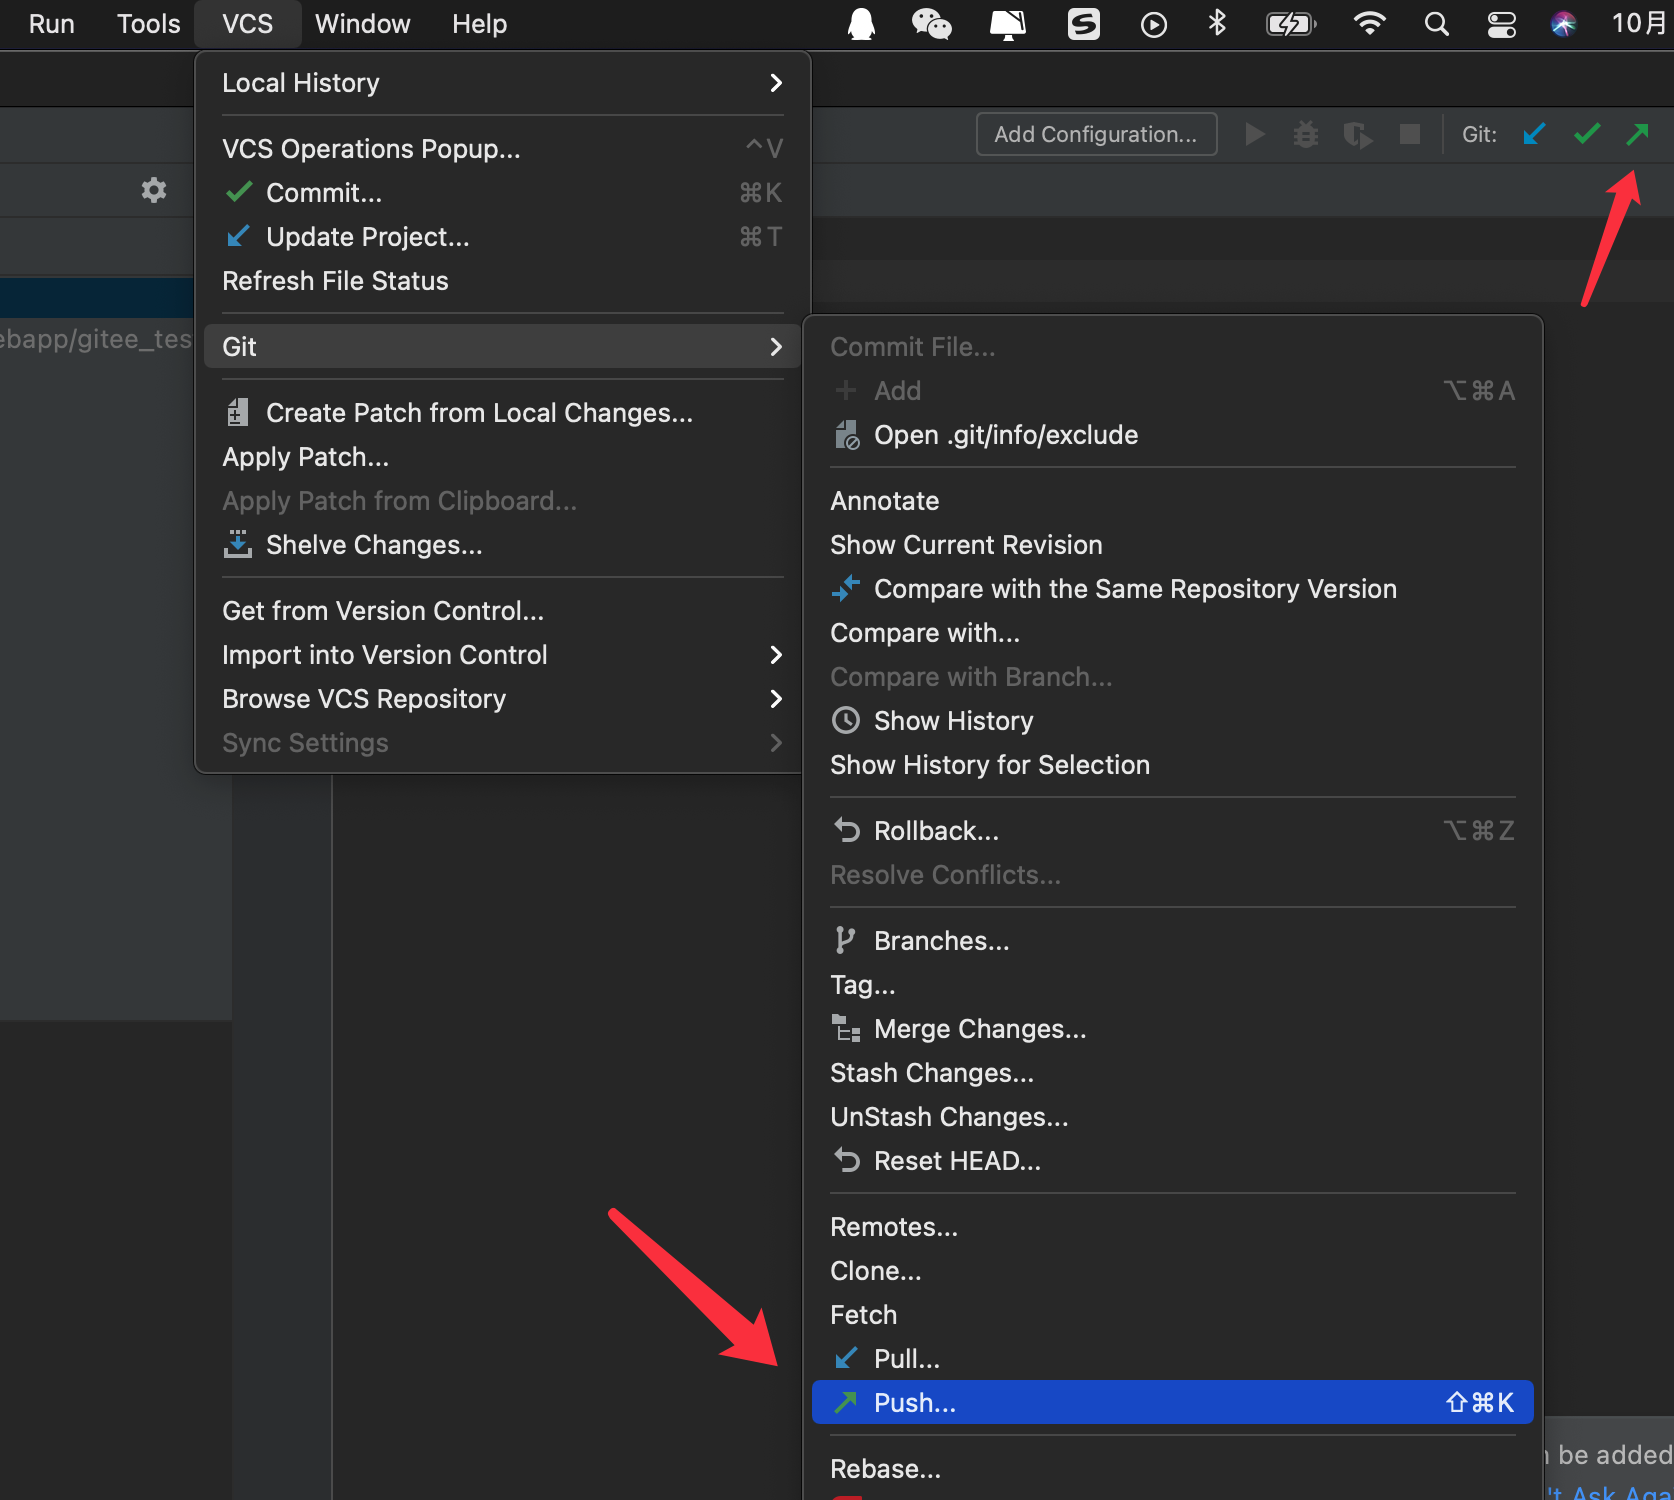The width and height of the screenshot is (1674, 1500).
Task: Select Rollback... in Git submenu
Action: [1172, 831]
